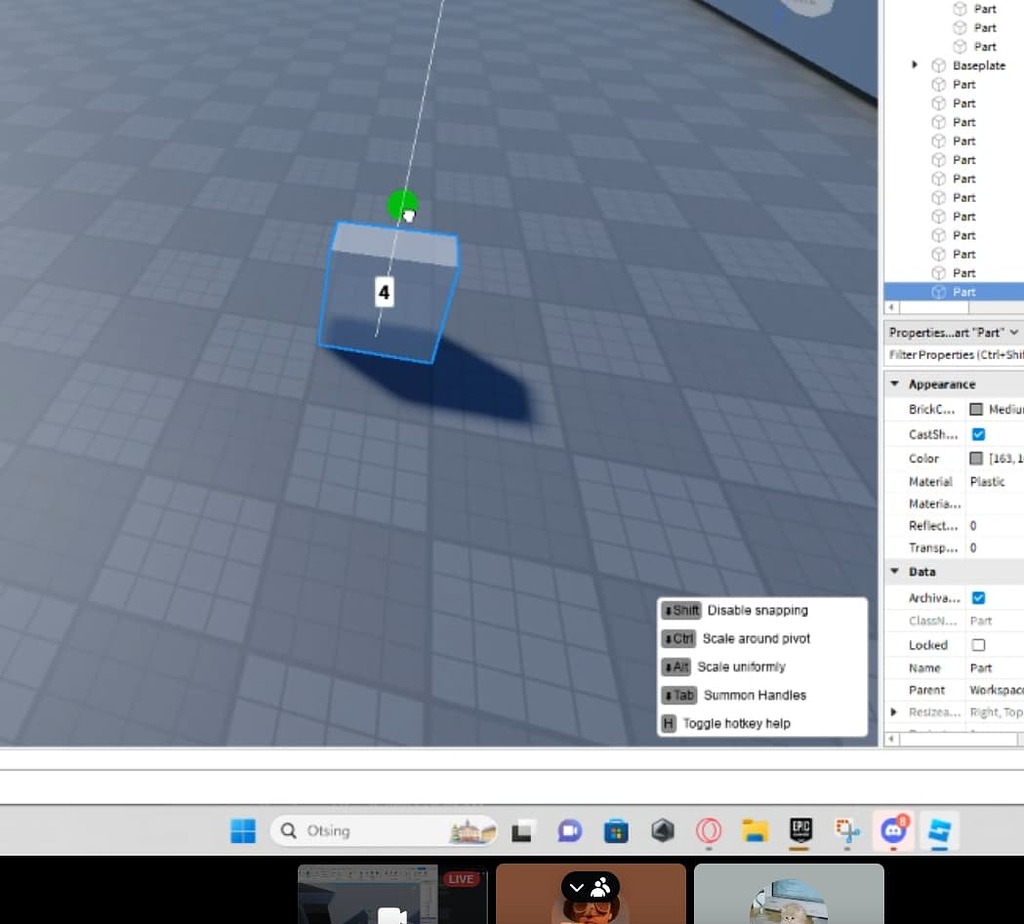This screenshot has width=1024, height=924.
Task: Collapse the Data section
Action: pos(895,571)
